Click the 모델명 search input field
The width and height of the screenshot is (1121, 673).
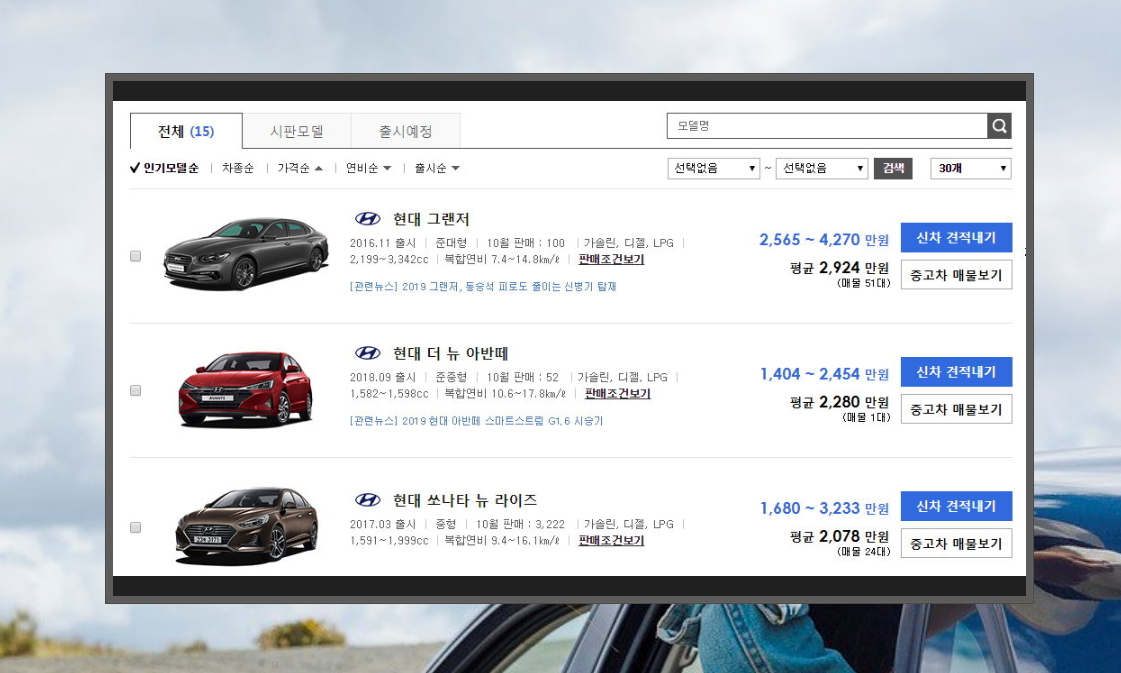coord(827,126)
